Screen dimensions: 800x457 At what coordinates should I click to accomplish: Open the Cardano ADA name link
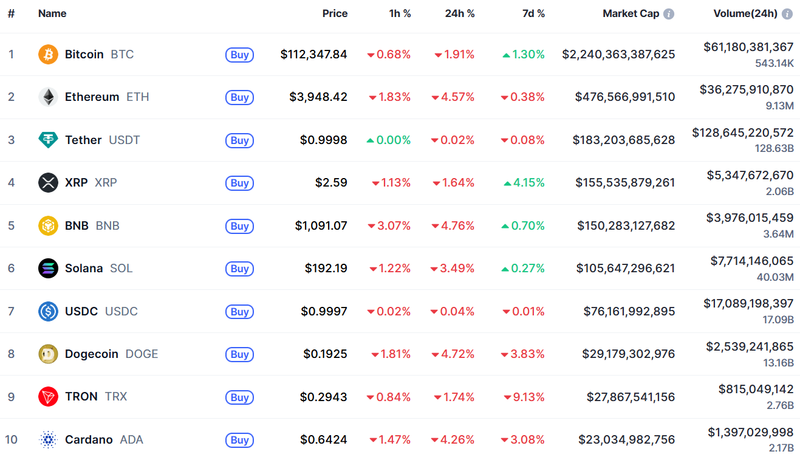pyautogui.click(x=89, y=439)
